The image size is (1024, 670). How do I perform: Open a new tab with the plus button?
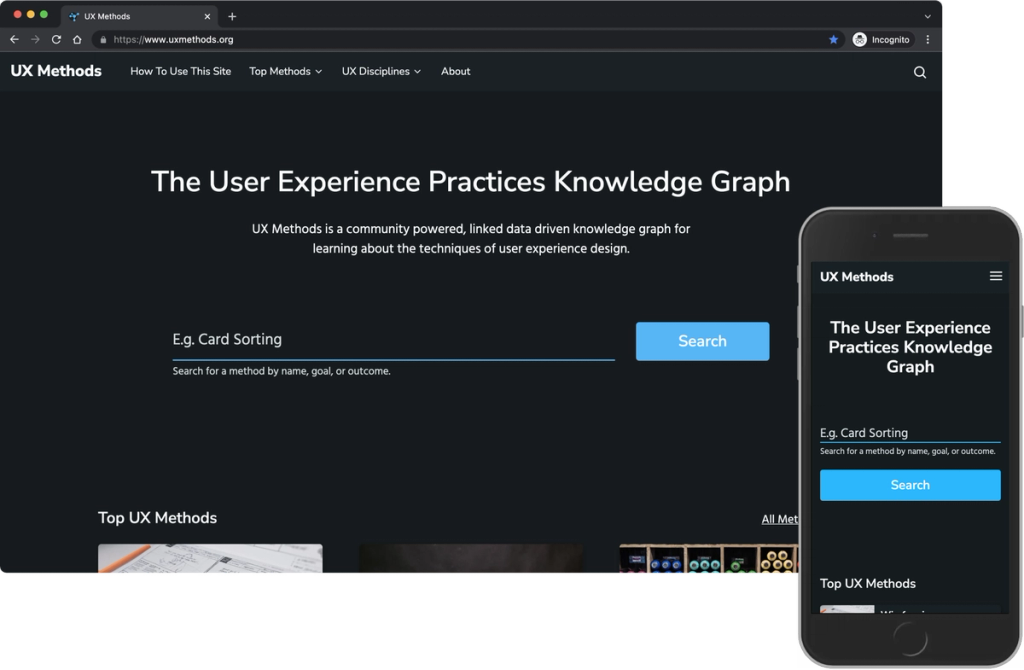(232, 16)
